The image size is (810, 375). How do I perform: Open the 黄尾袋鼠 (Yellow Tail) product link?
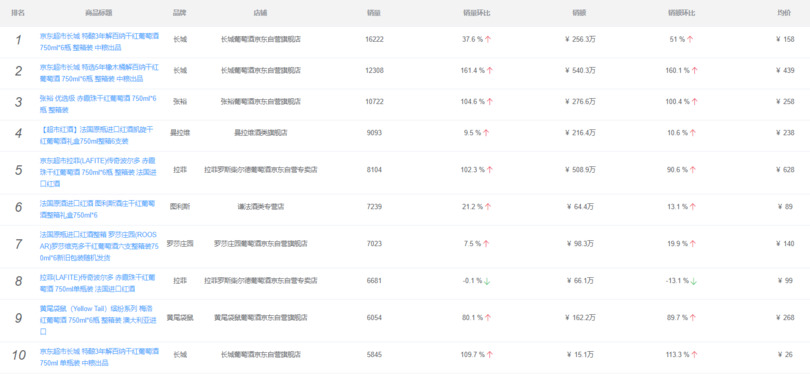pos(99,320)
